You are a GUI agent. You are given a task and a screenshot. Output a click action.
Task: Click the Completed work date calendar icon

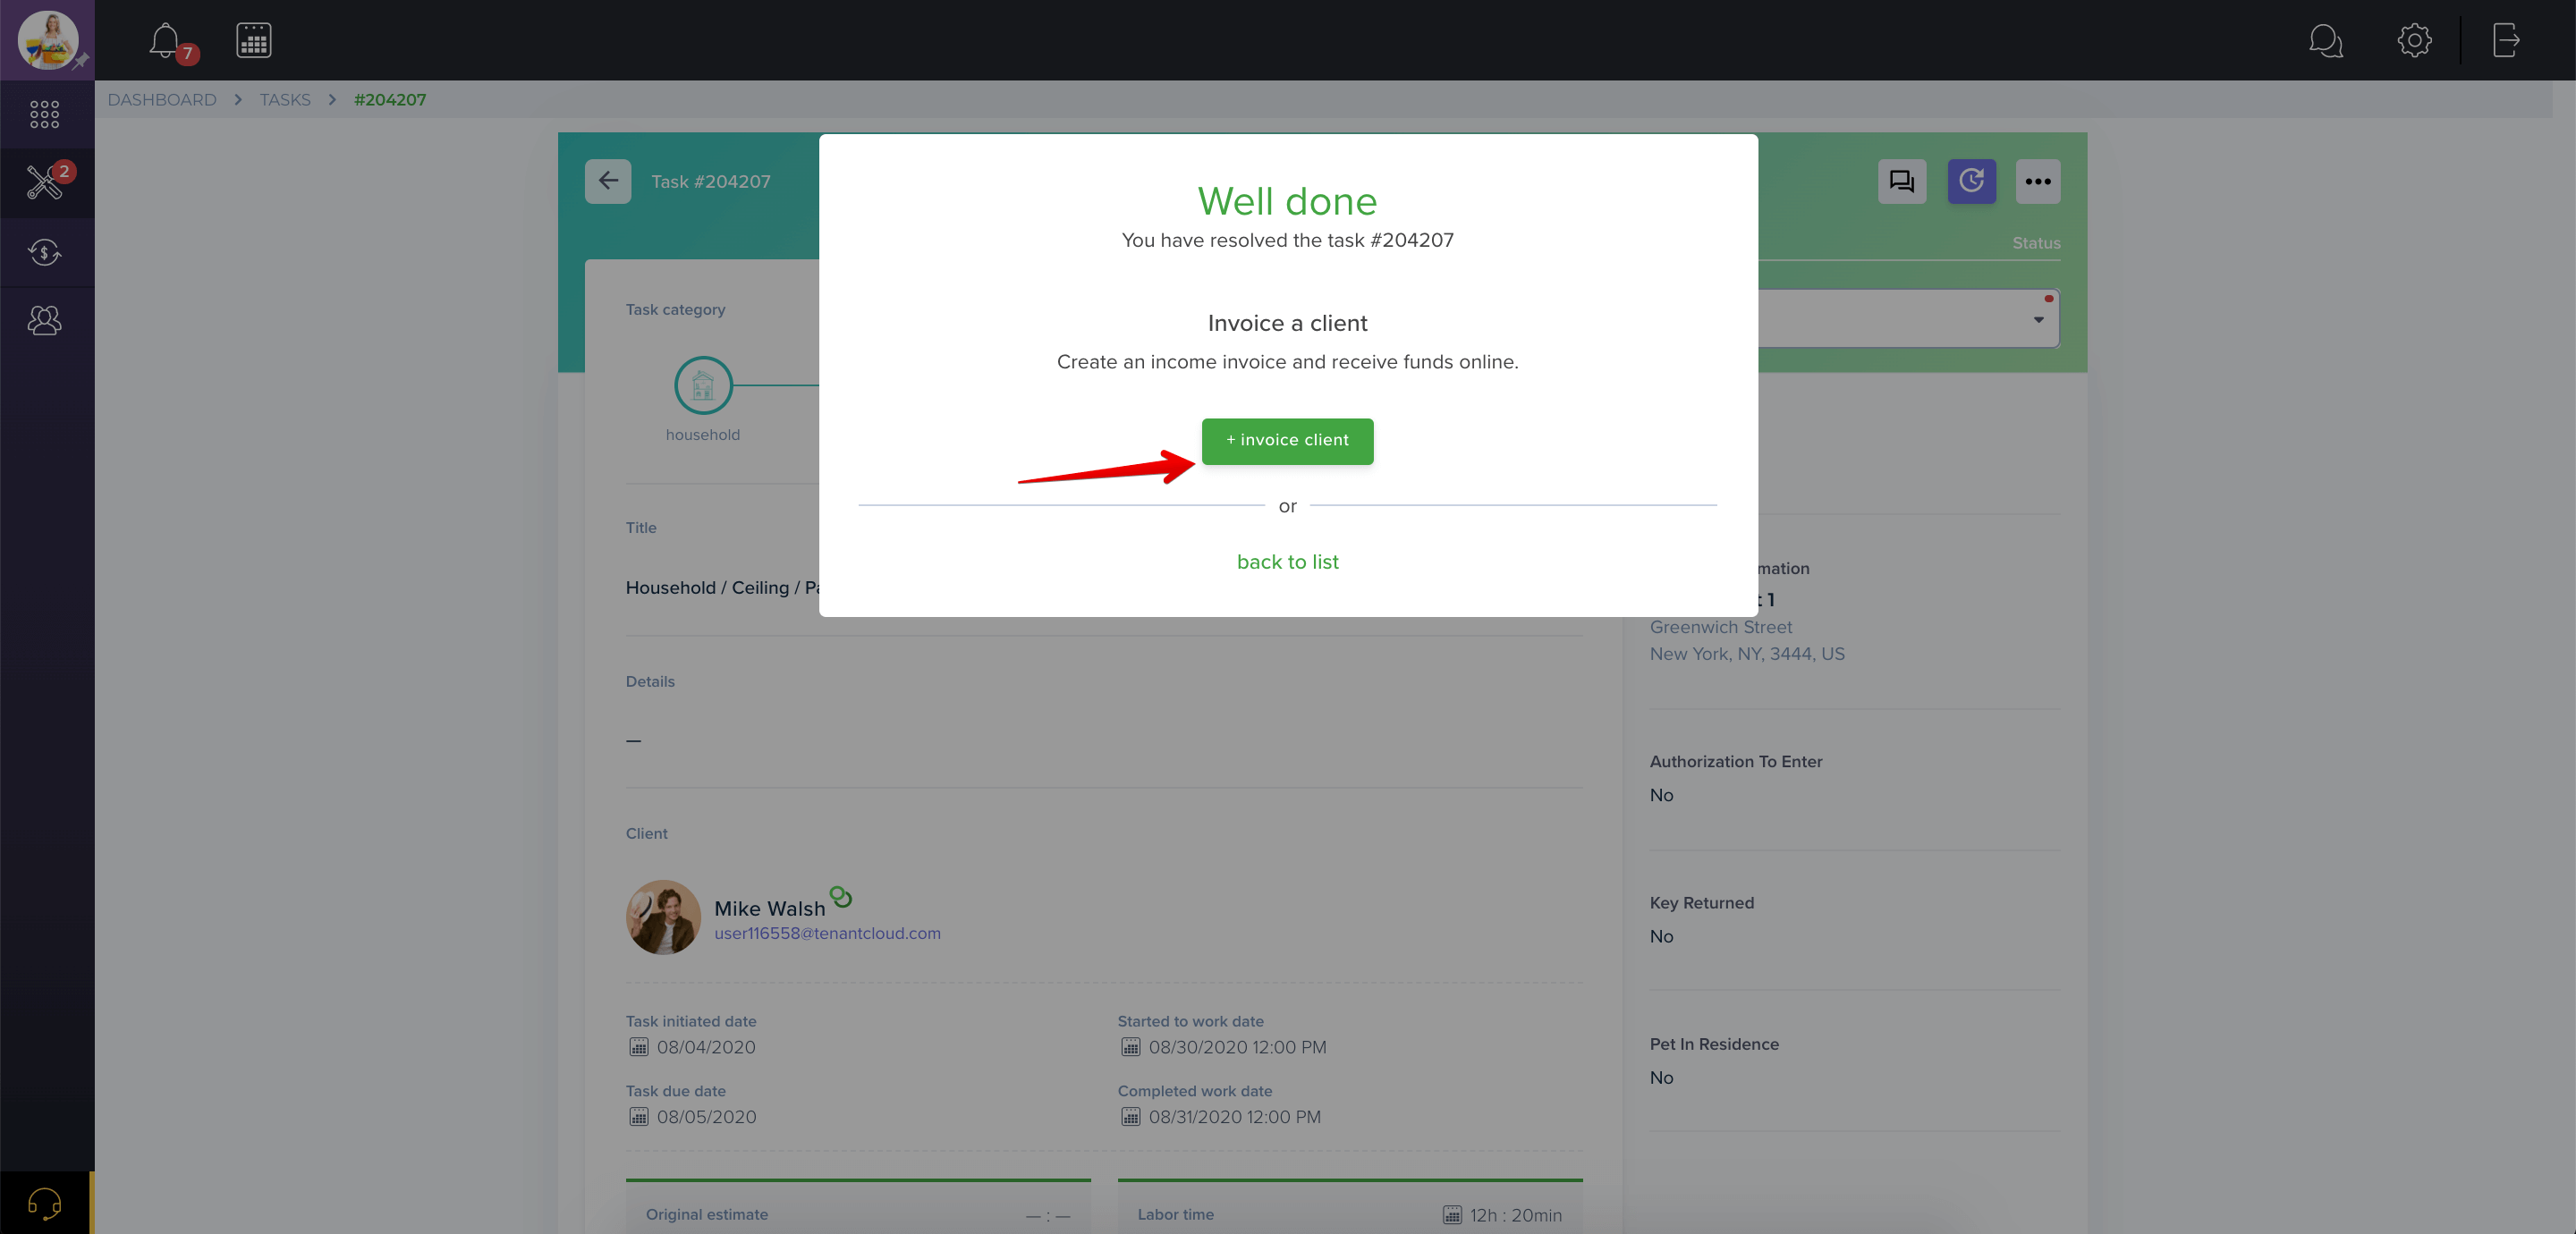pyautogui.click(x=1130, y=1117)
